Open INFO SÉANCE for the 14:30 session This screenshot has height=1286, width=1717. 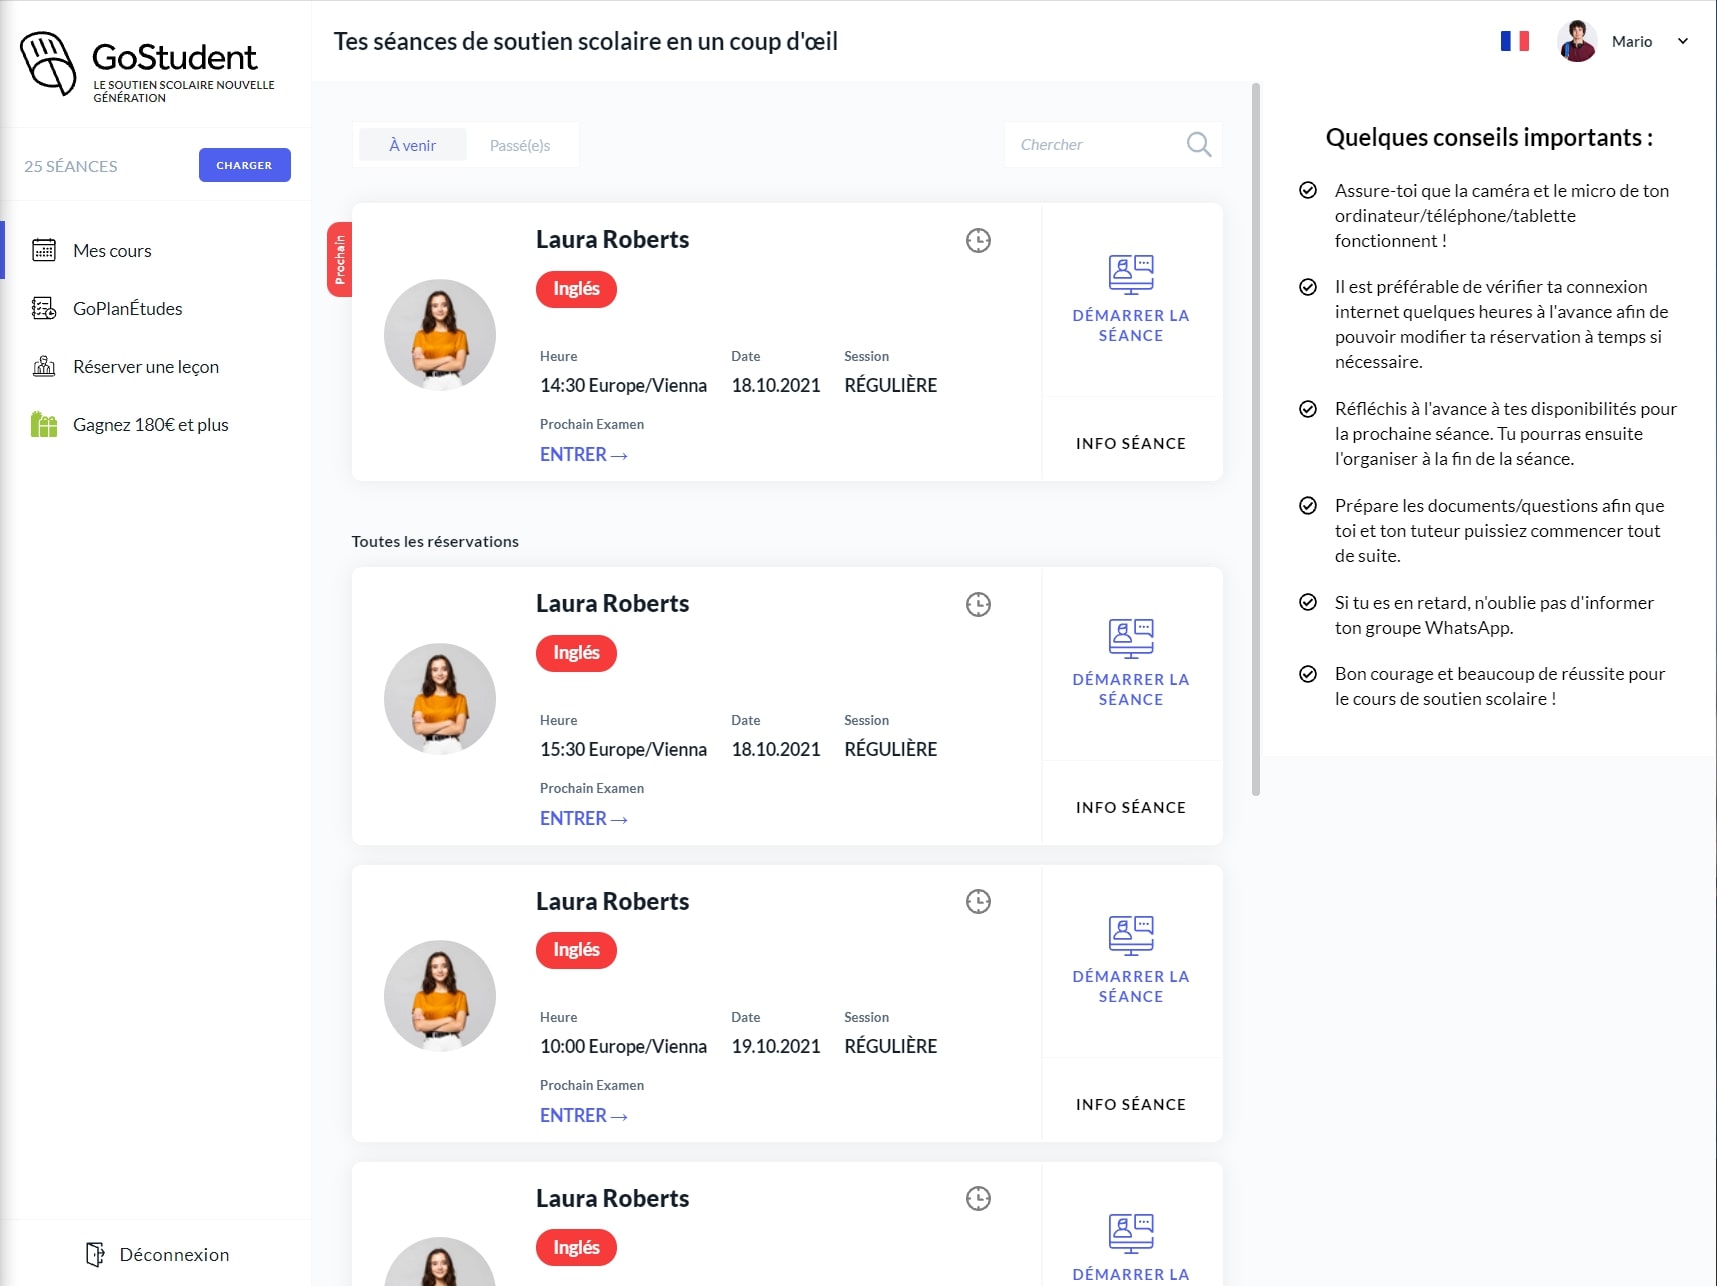(x=1131, y=443)
